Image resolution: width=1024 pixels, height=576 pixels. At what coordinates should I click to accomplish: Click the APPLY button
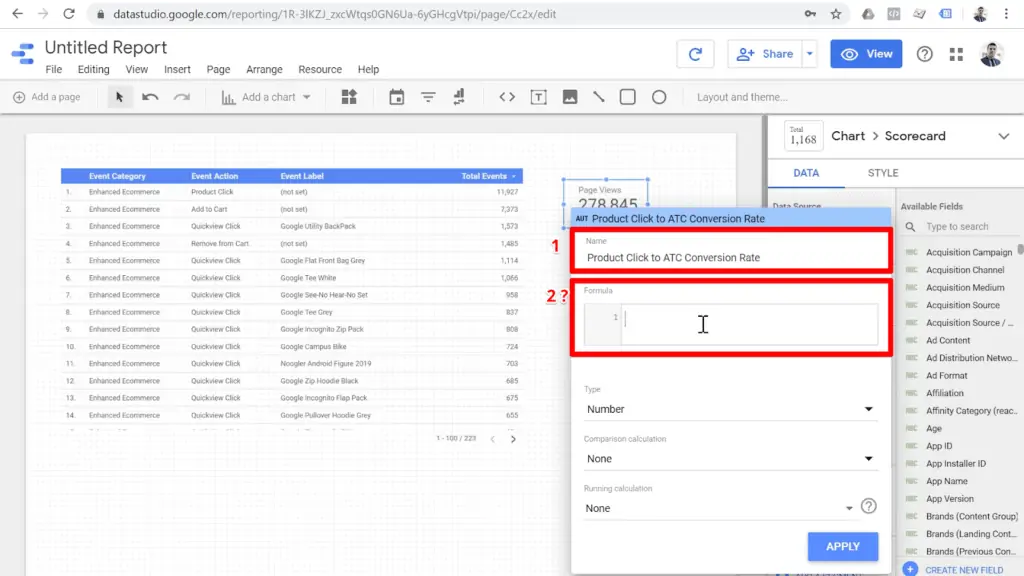(x=843, y=546)
